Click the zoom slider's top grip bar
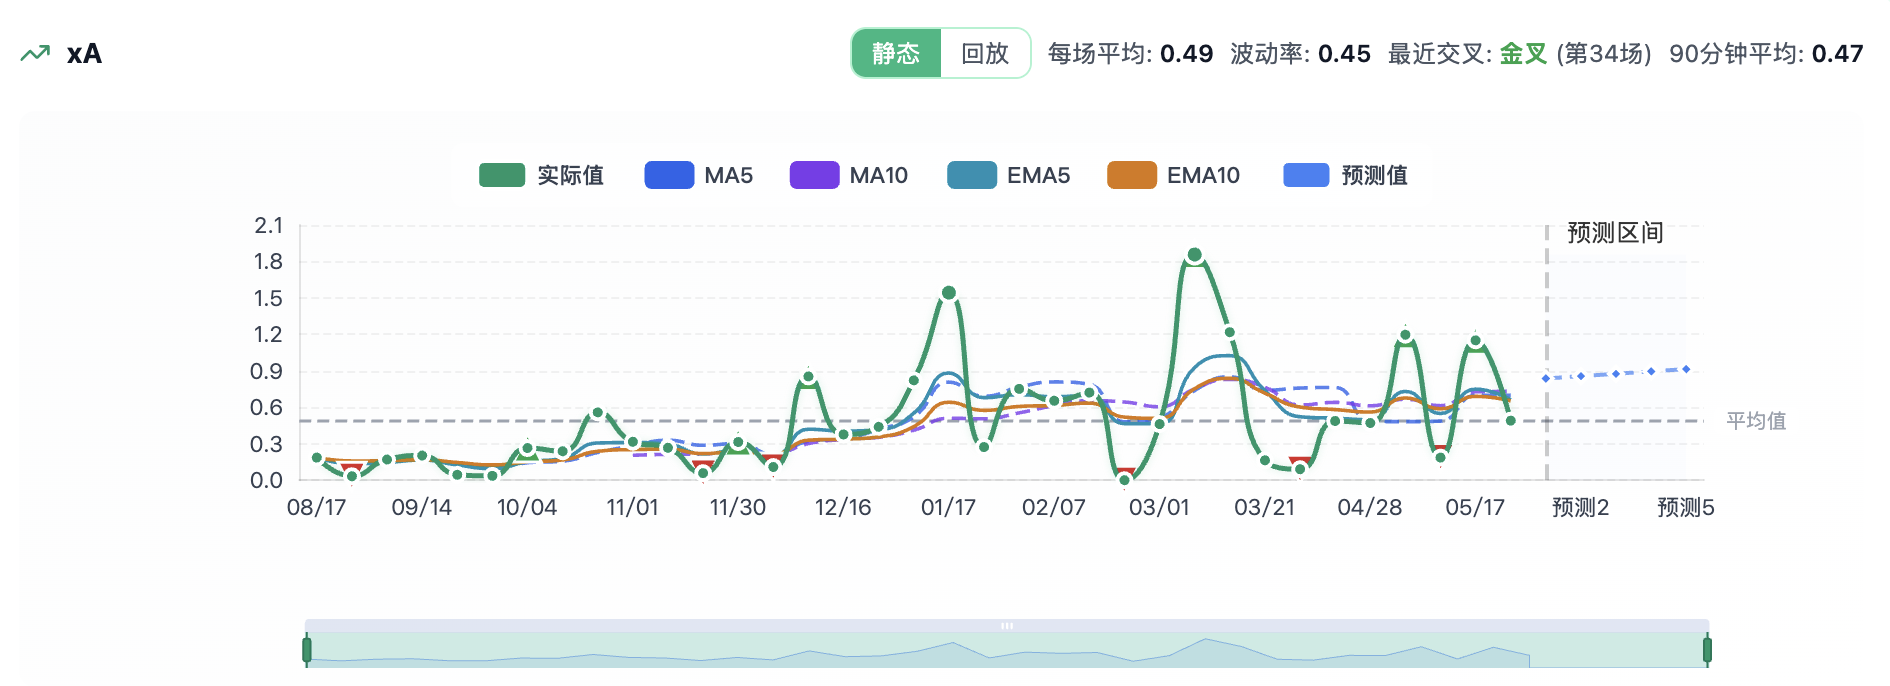Screen dimensions: 1890x686 (1007, 626)
